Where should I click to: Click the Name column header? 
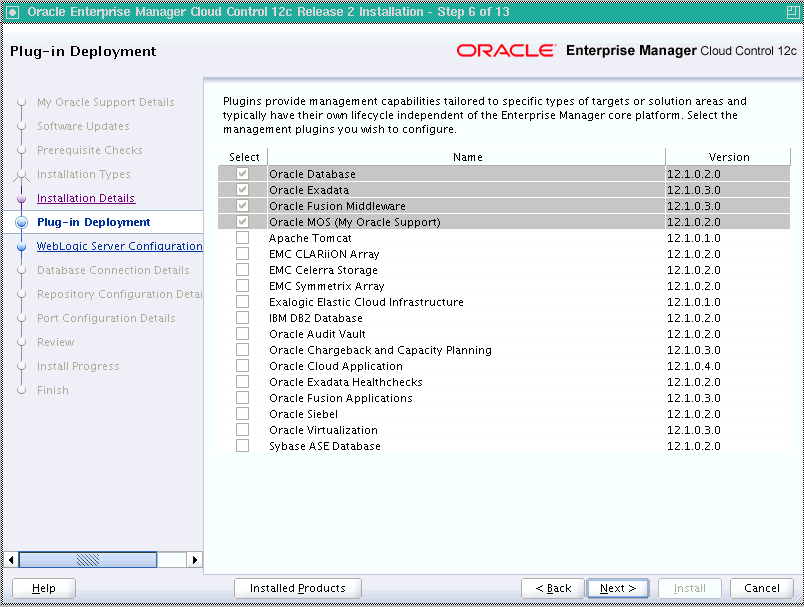point(467,157)
